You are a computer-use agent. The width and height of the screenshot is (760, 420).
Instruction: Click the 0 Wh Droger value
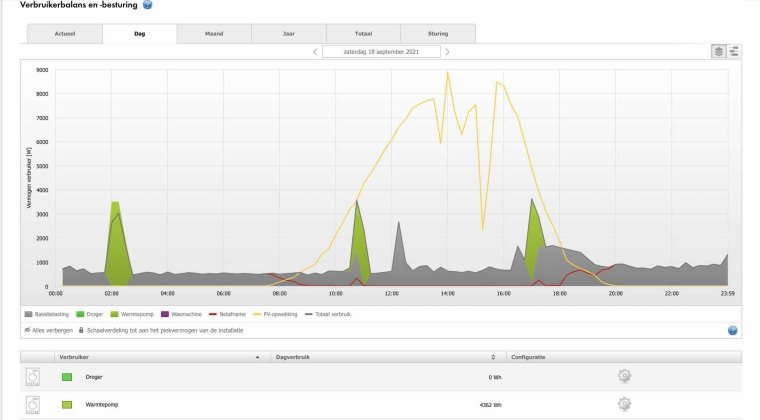point(495,377)
